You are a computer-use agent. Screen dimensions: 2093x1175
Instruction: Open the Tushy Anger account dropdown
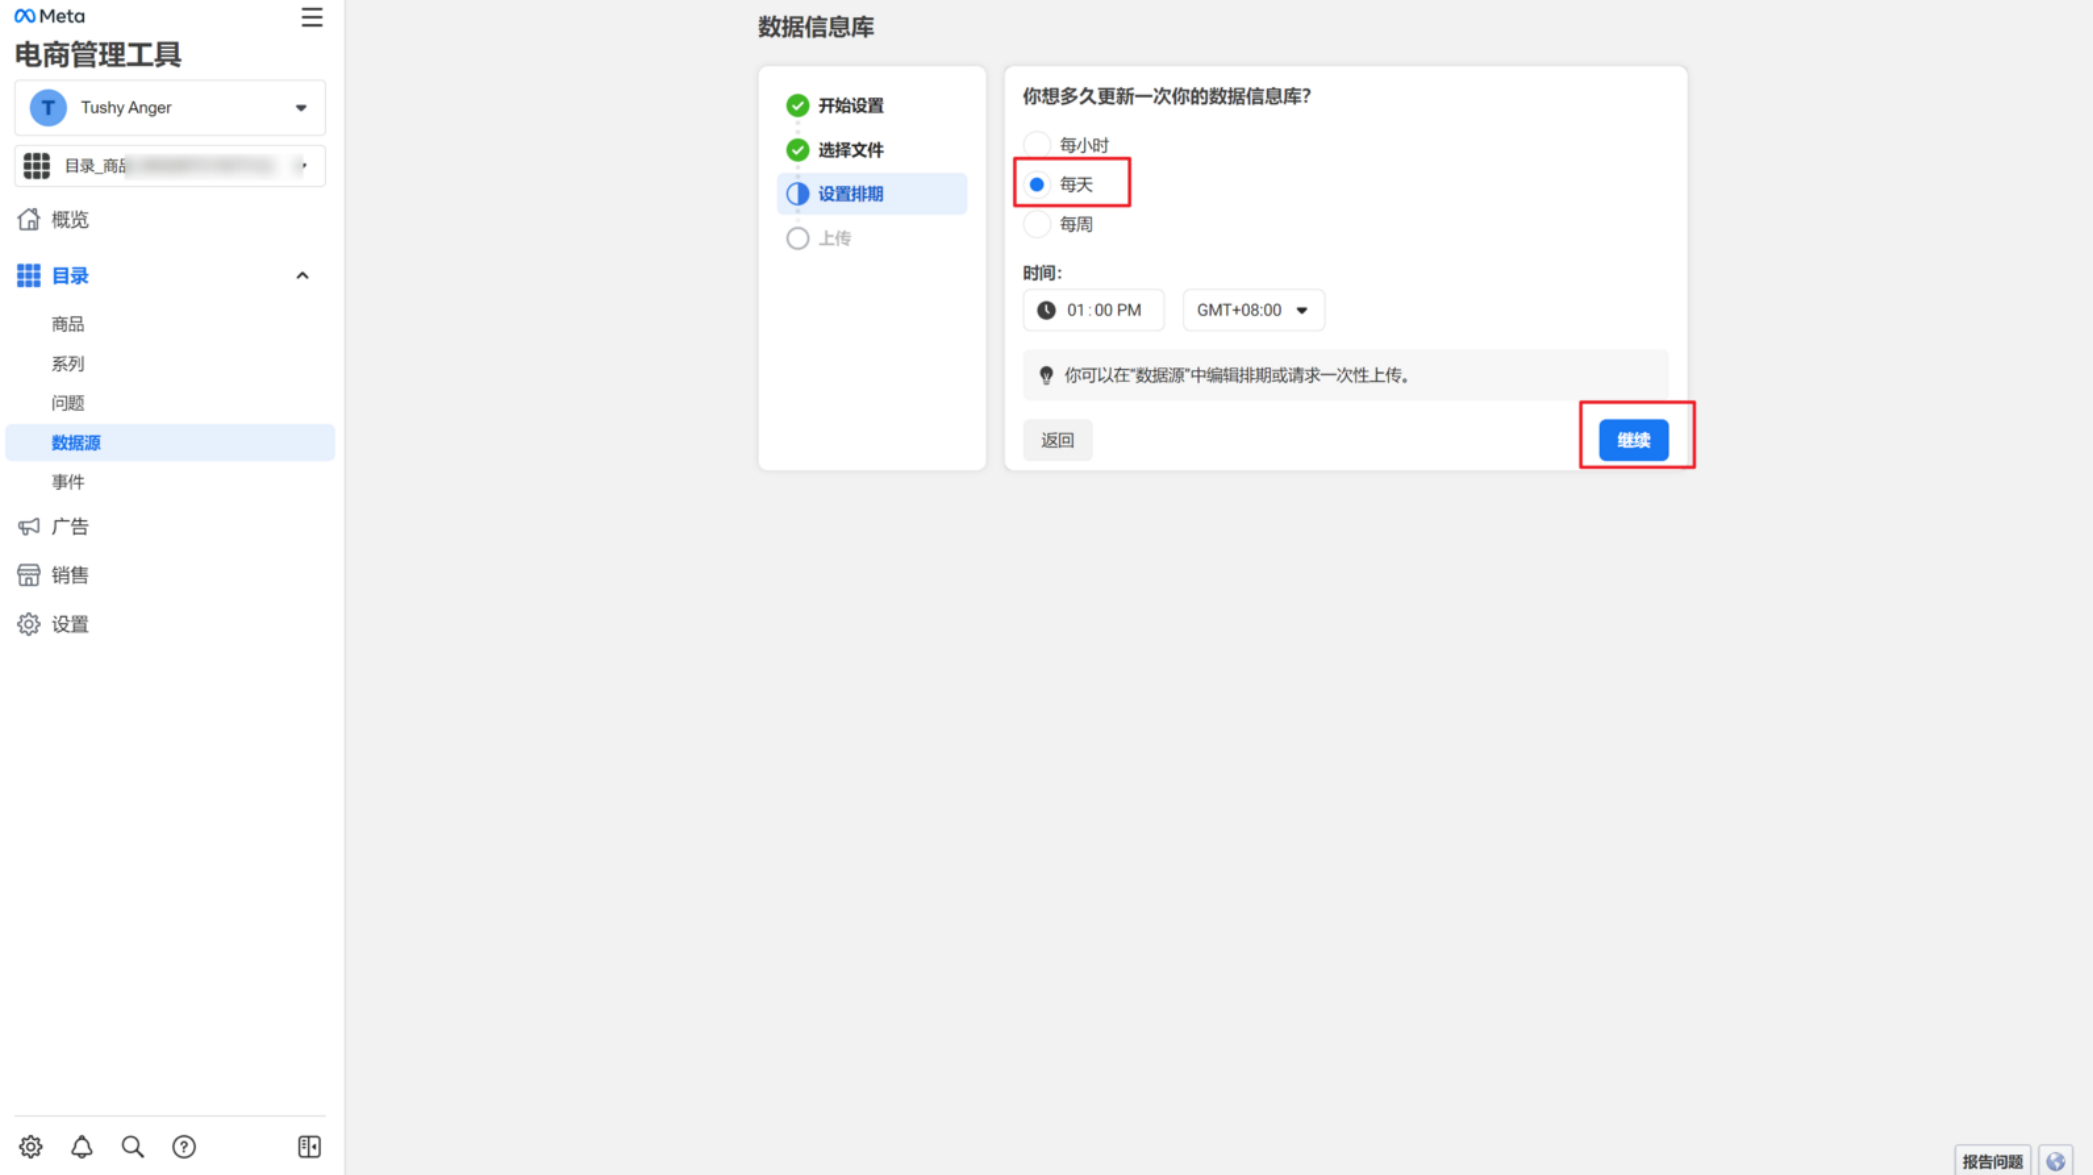170,107
